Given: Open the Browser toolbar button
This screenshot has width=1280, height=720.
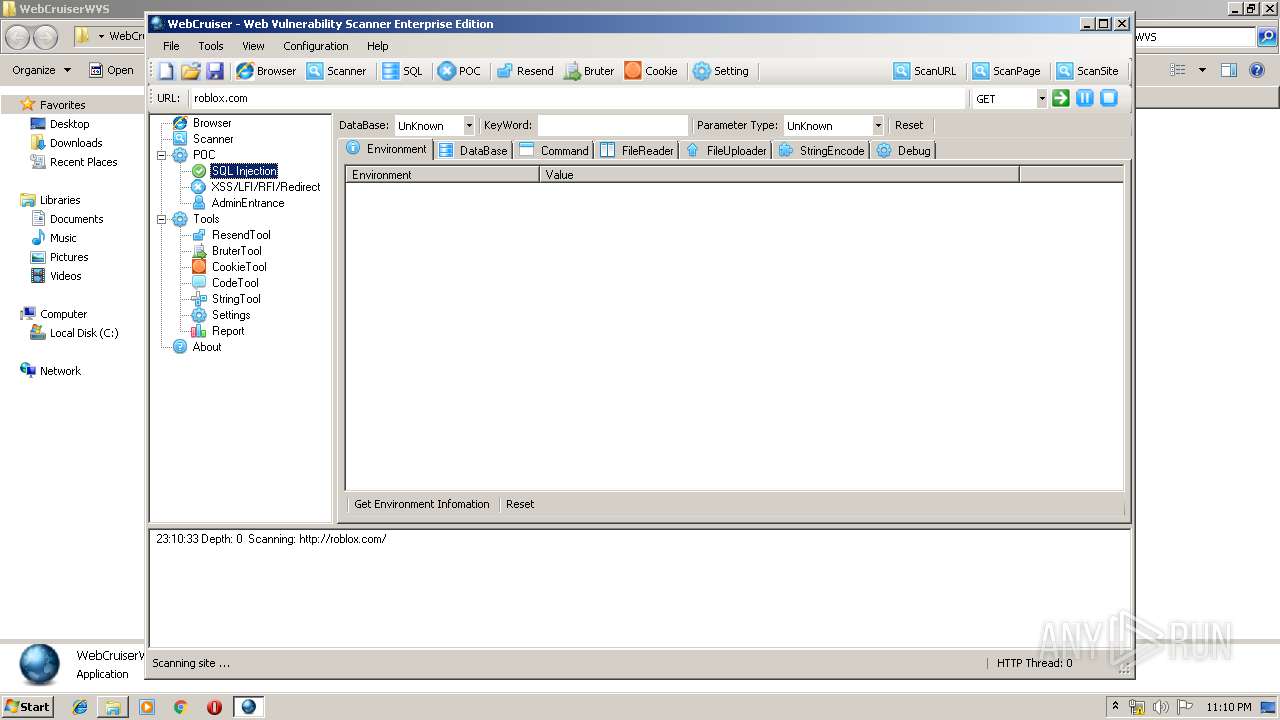Looking at the screenshot, I should [266, 71].
